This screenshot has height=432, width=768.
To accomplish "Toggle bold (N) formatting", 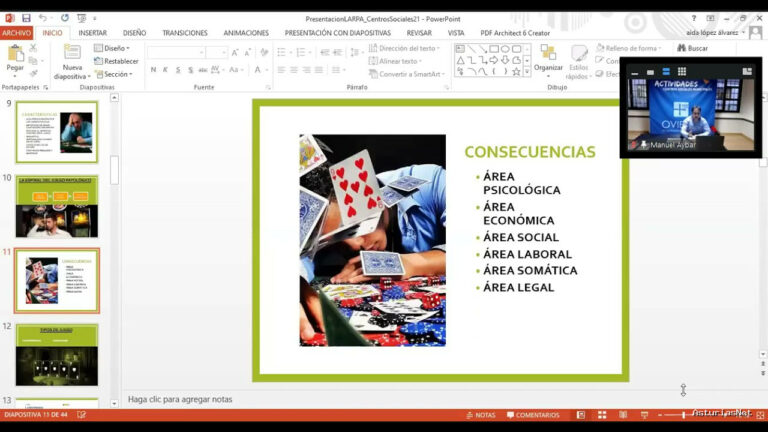I will (153, 70).
